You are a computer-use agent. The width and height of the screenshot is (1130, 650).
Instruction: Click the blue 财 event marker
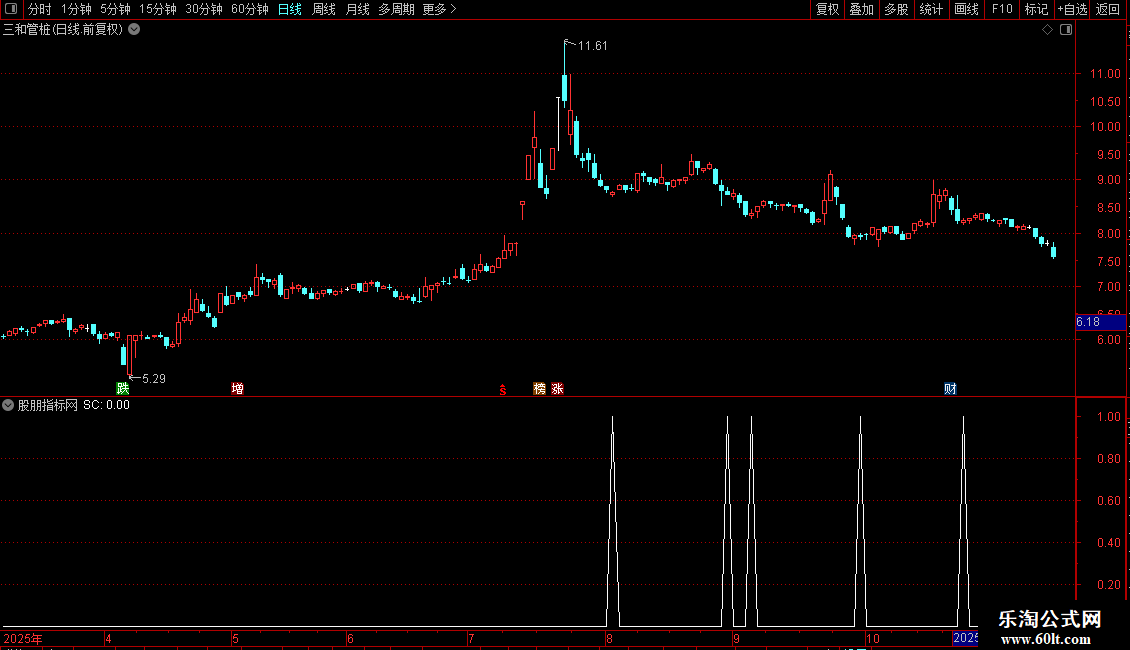950,388
